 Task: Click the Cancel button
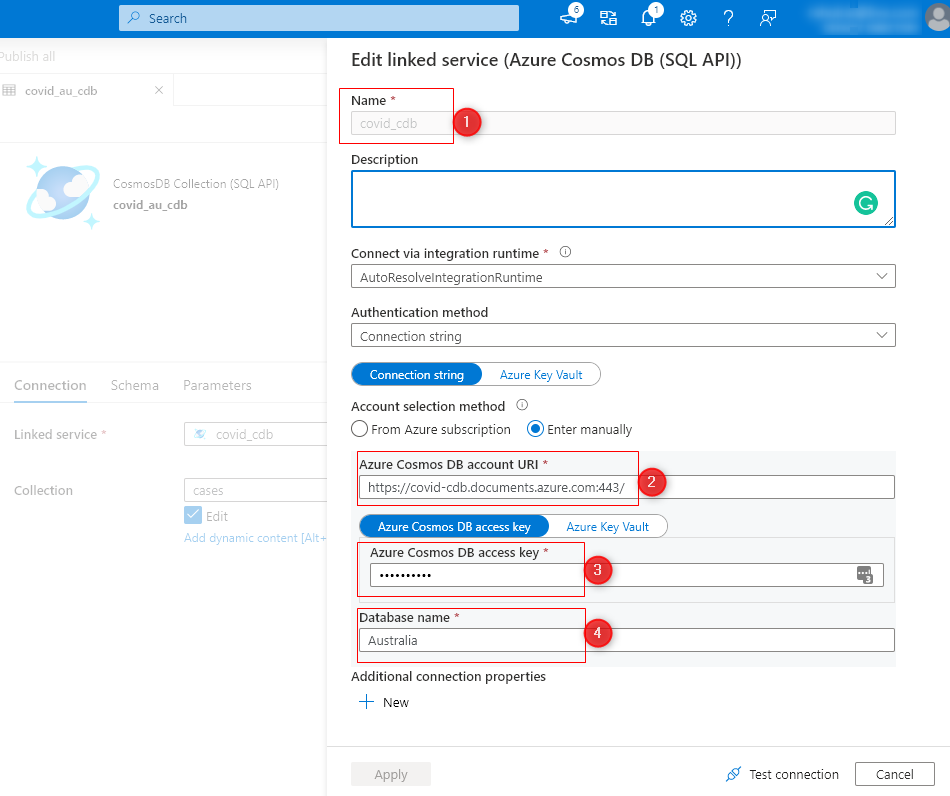[x=894, y=774]
